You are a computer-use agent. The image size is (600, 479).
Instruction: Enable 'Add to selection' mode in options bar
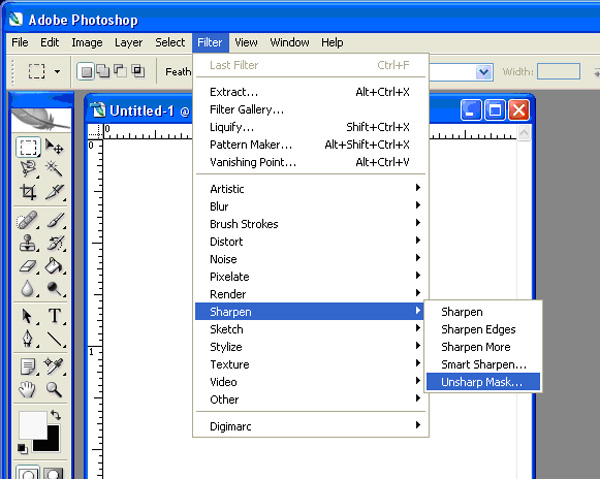click(x=103, y=72)
